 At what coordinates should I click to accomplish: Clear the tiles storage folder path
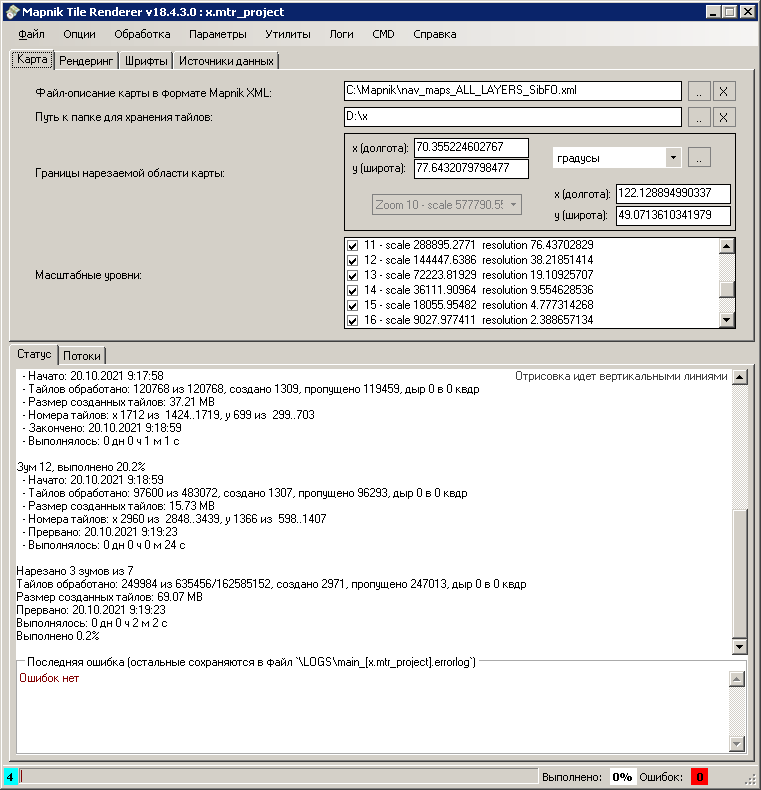[724, 117]
